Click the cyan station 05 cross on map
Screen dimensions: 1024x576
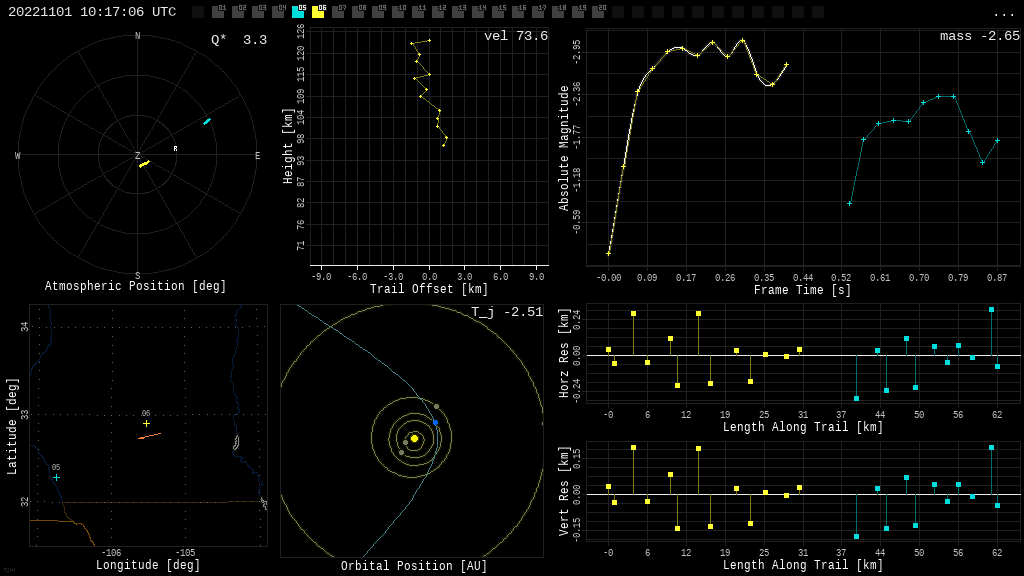(56, 478)
